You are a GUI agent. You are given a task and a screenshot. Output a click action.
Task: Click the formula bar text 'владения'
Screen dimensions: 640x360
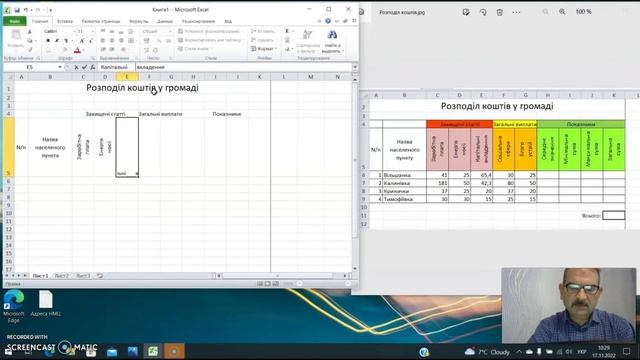(150, 67)
